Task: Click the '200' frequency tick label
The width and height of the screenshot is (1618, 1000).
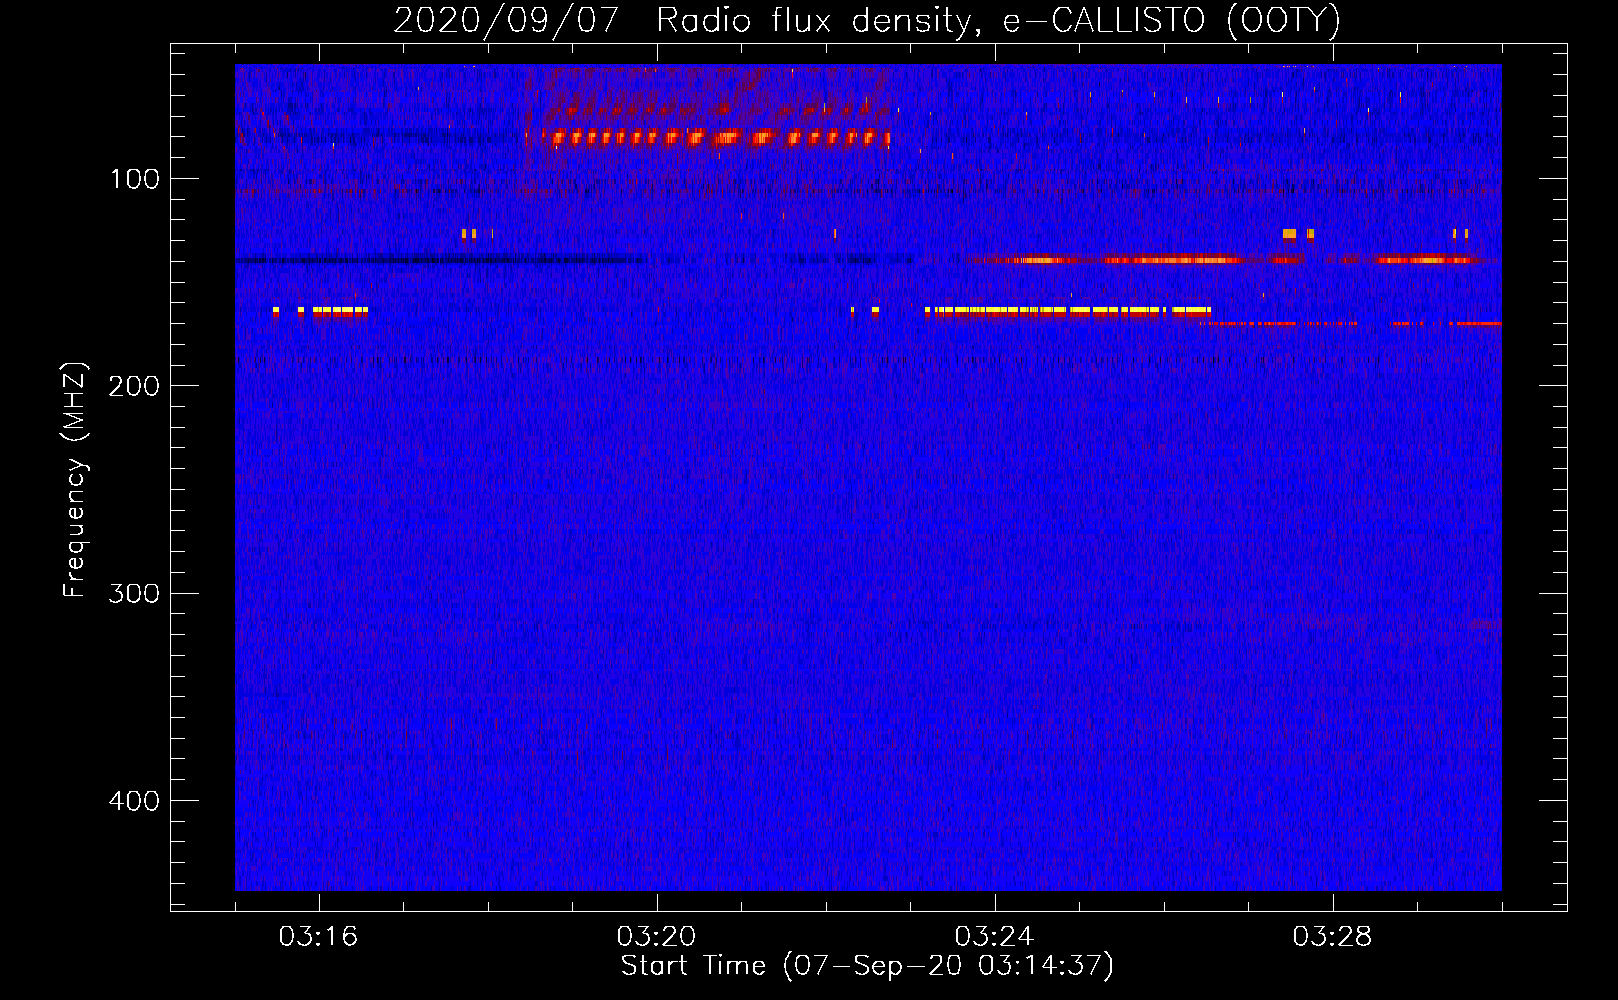Action: [x=134, y=386]
